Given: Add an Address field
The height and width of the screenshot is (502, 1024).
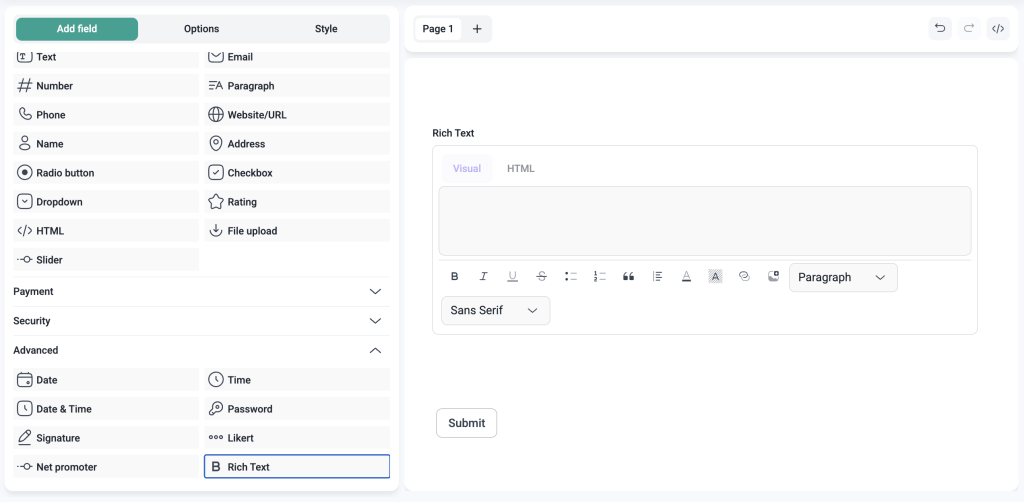Looking at the screenshot, I should (297, 144).
